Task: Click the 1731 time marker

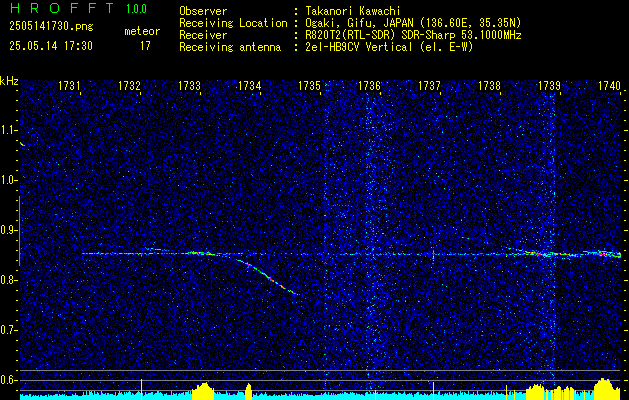Action: 69,85
